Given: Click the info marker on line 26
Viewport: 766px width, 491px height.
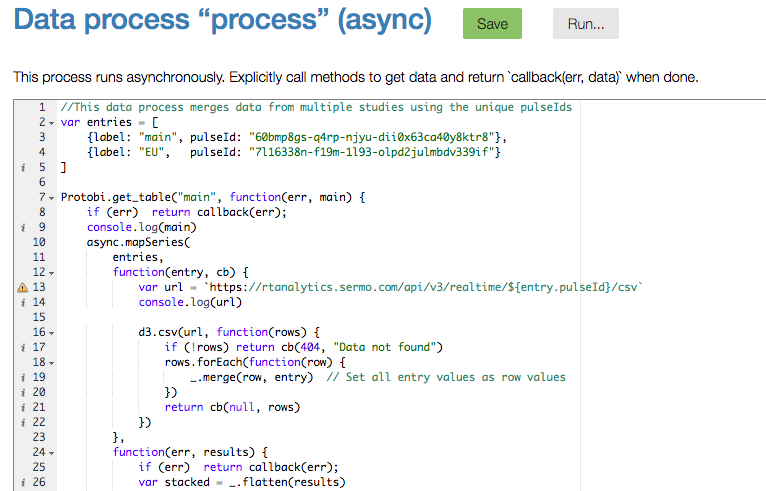Looking at the screenshot, I should [23, 482].
